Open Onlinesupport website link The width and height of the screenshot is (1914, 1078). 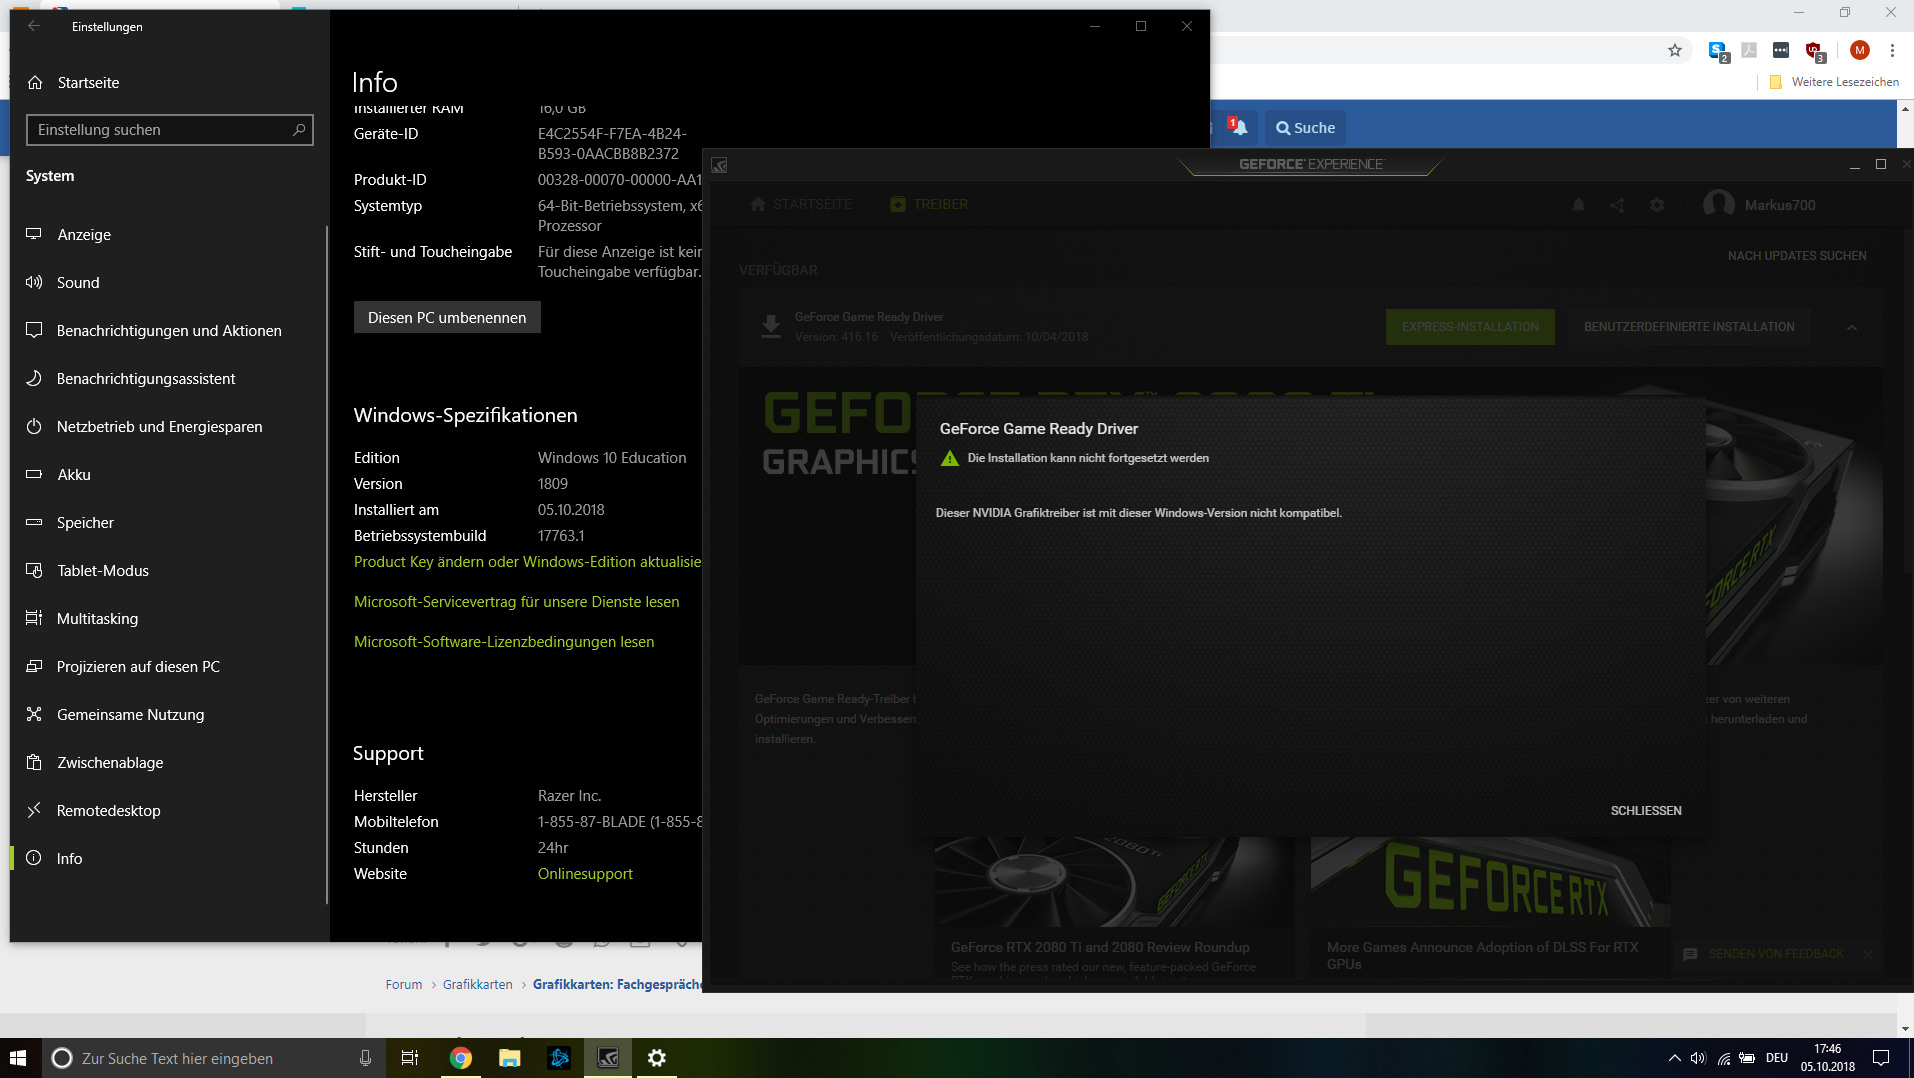click(585, 874)
